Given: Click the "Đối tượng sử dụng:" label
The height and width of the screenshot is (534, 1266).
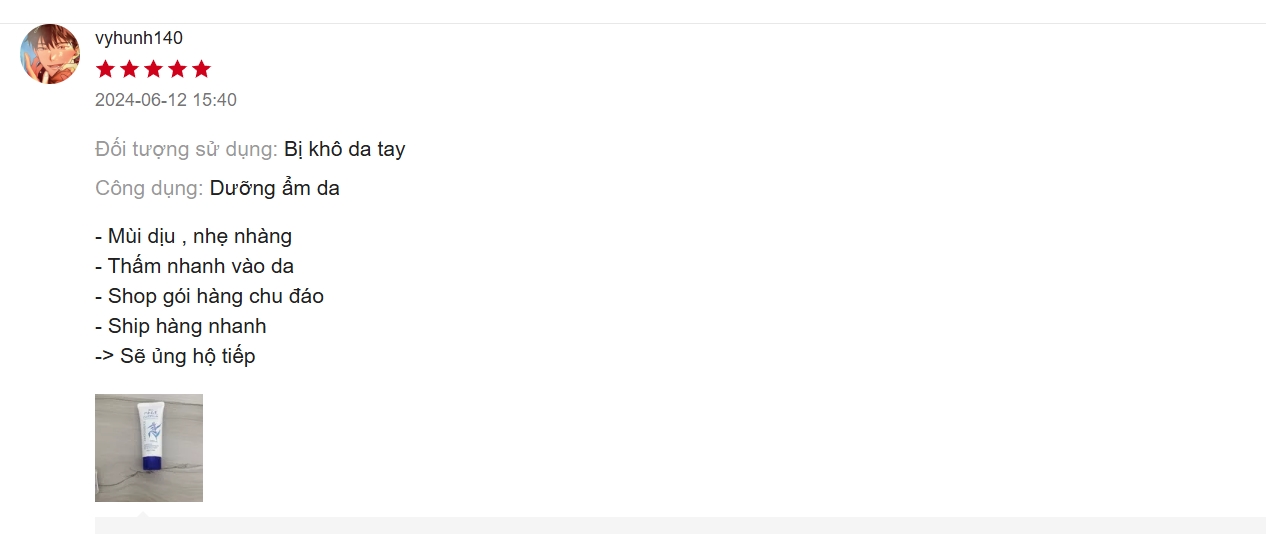Looking at the screenshot, I should pos(186,149).
